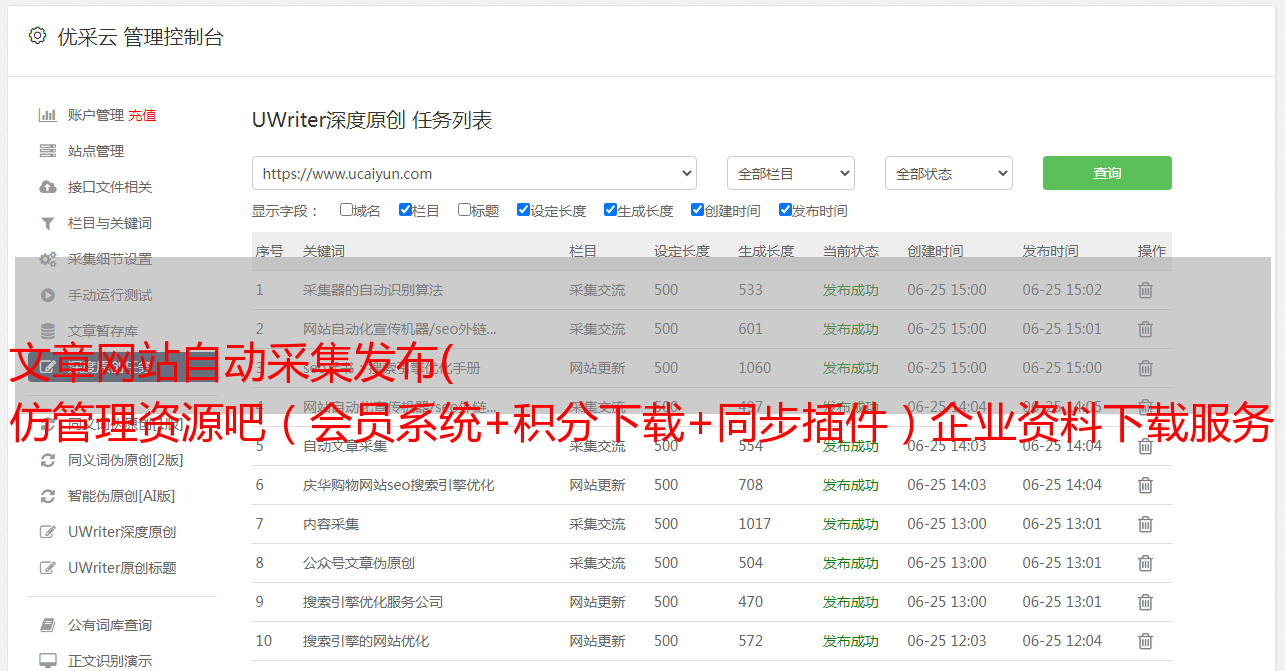Screen dimensions: 1285x671
Task: Uncheck the 发布时间 checkbox
Action: [x=785, y=210]
